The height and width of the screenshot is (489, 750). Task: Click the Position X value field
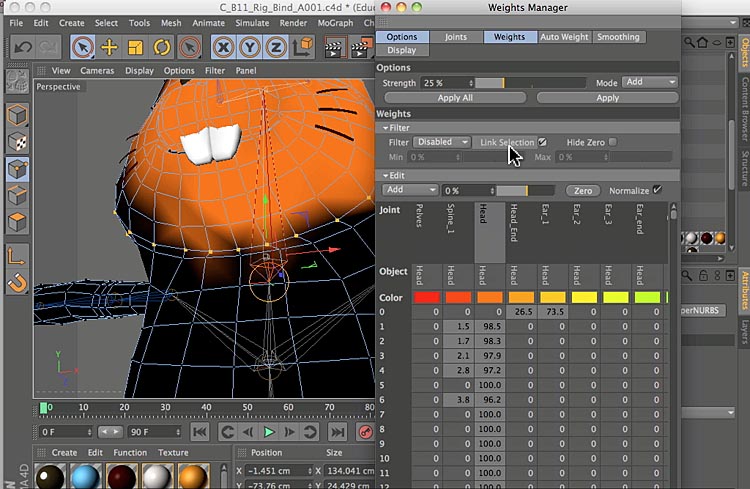[x=278, y=471]
